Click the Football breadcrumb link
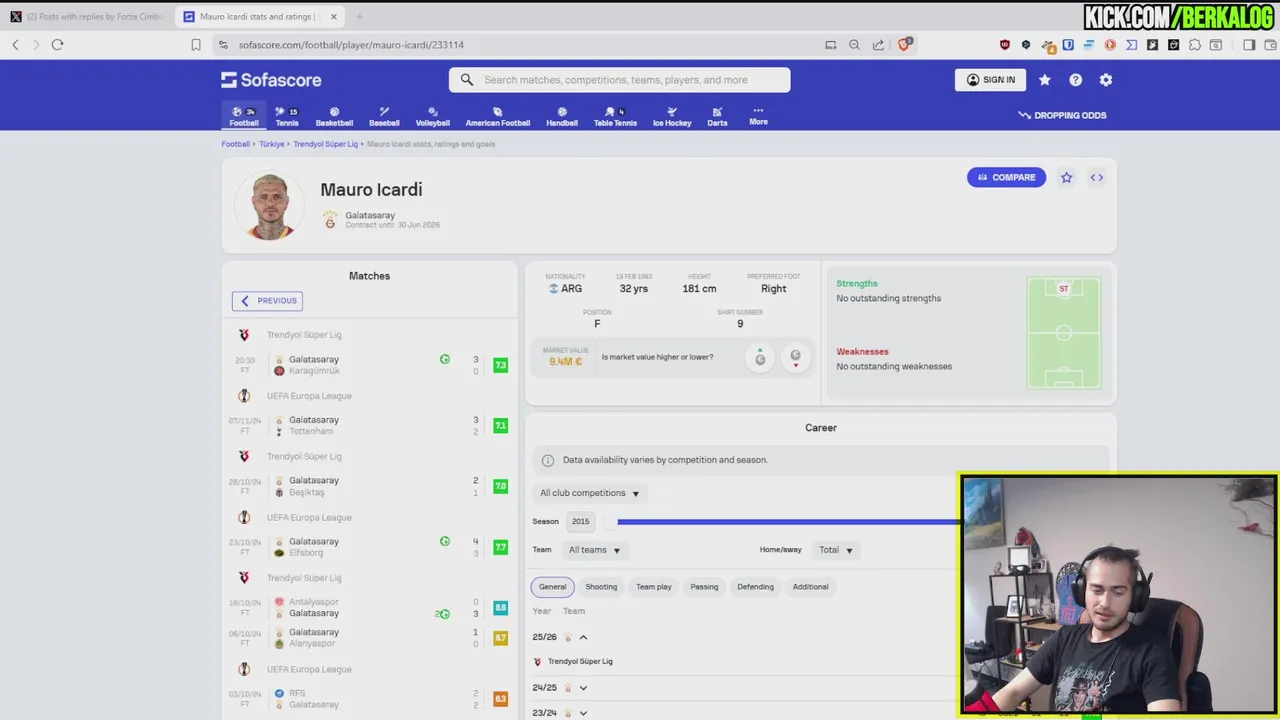 (236, 144)
